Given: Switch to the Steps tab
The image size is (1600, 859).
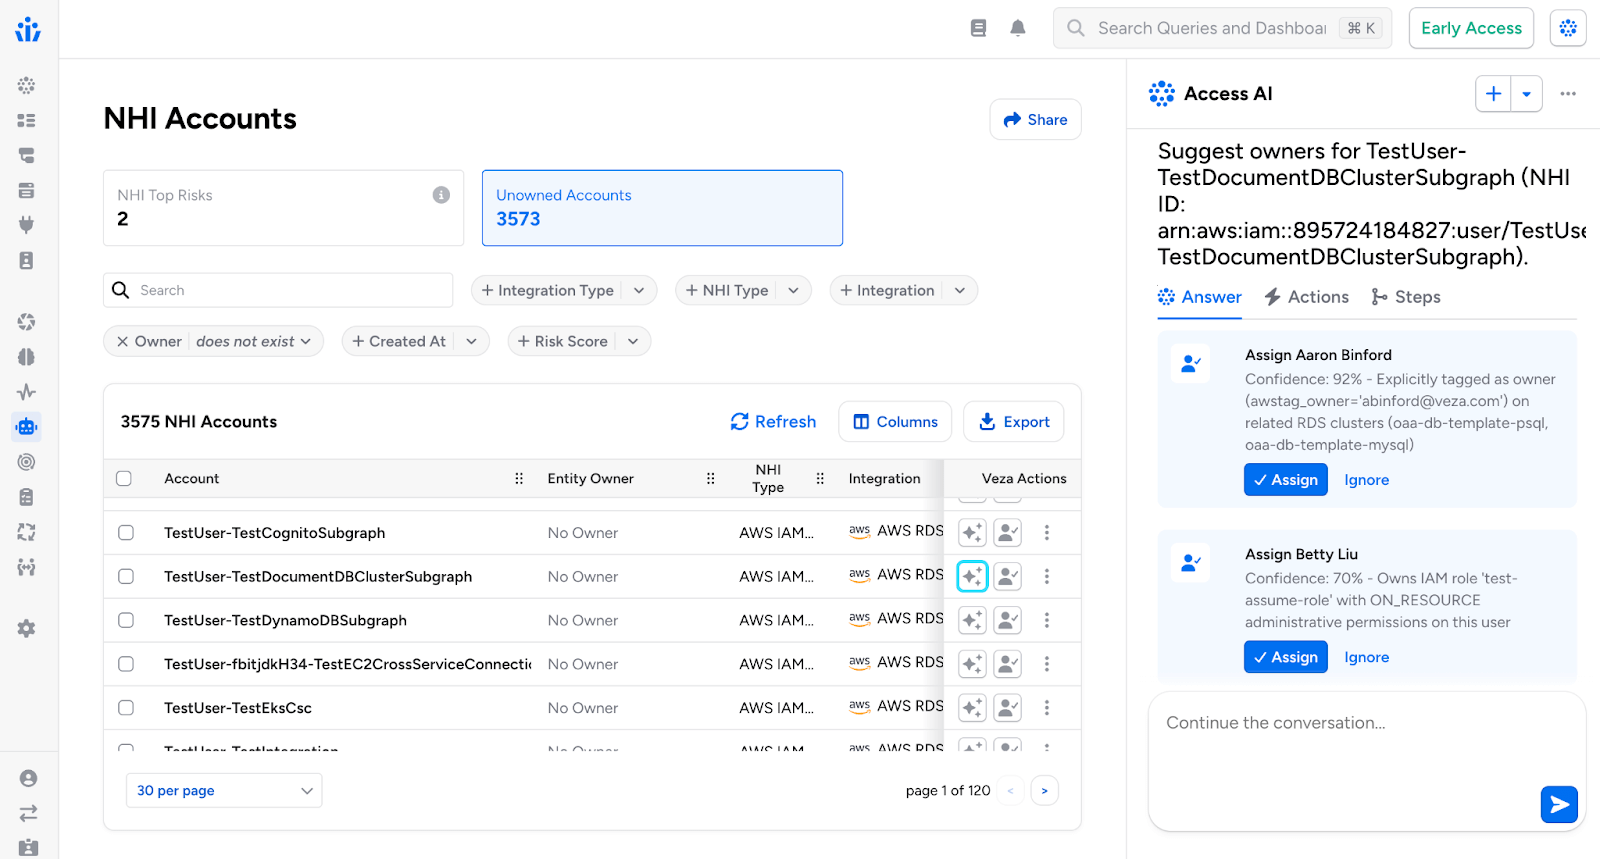Looking at the screenshot, I should click(1406, 297).
